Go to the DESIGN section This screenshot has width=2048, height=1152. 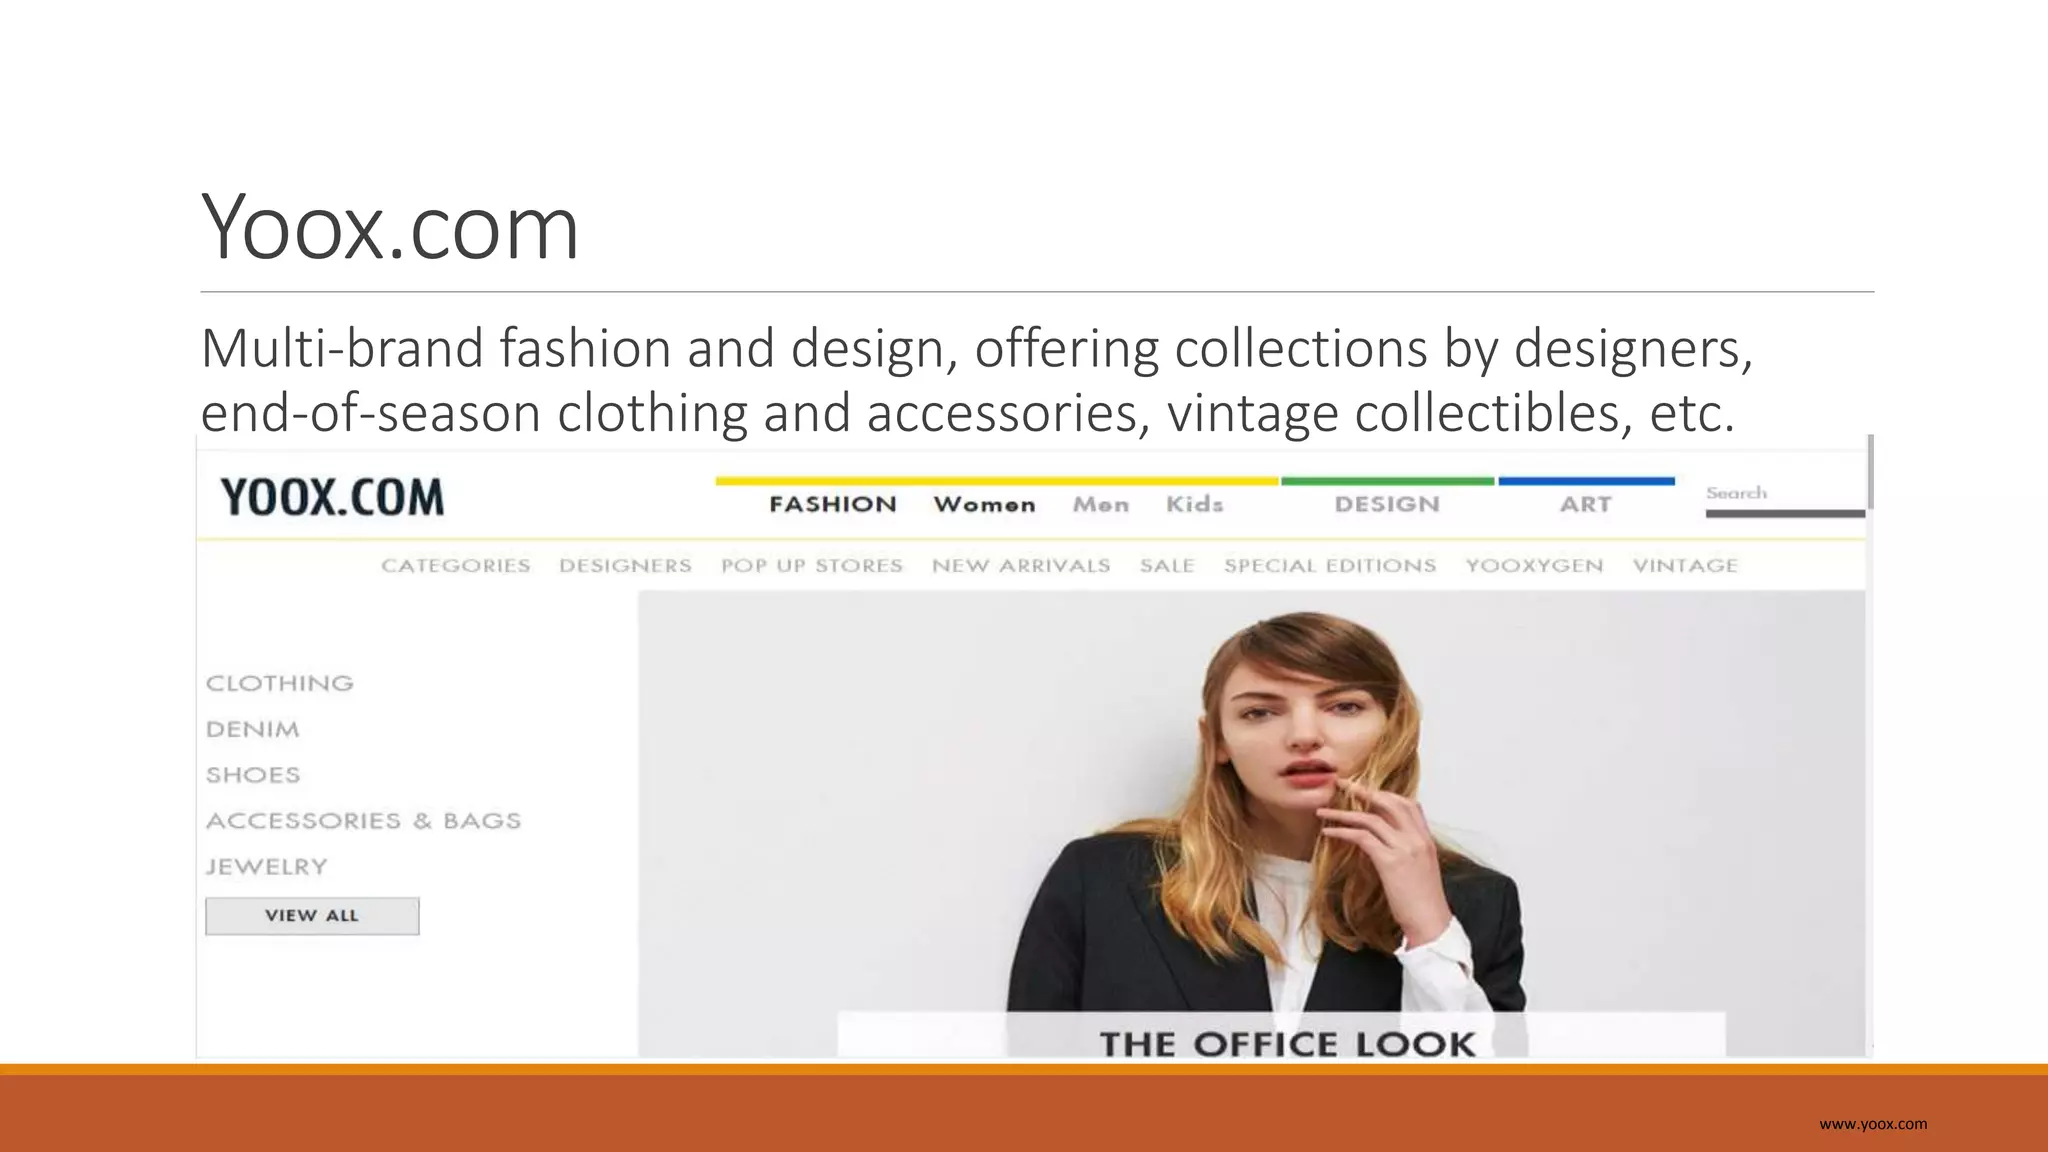[x=1387, y=505]
